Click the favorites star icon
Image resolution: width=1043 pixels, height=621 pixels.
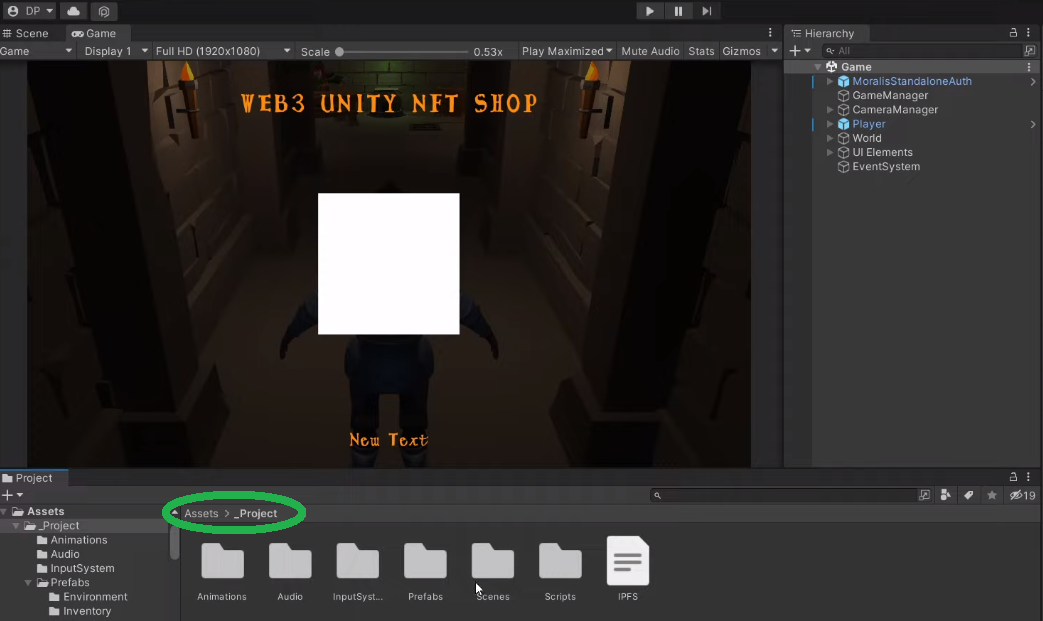tap(992, 495)
